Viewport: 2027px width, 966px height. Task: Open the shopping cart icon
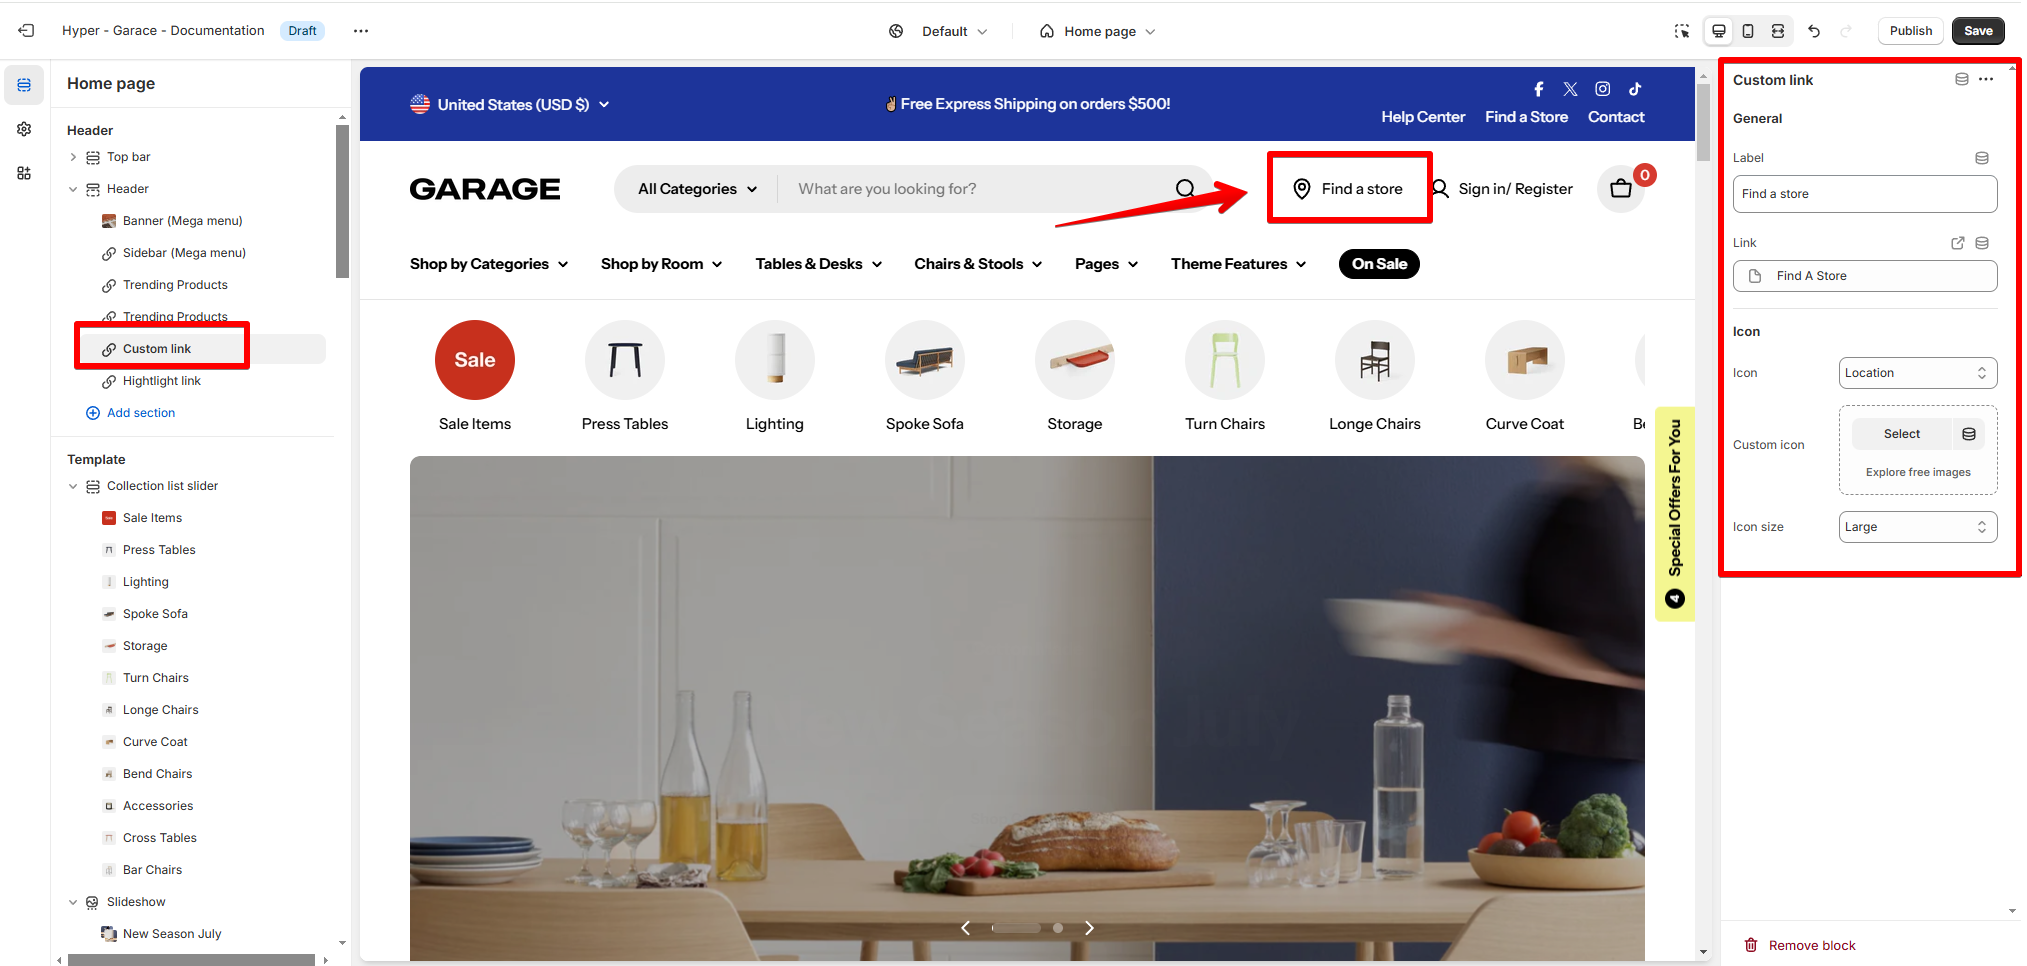pyautogui.click(x=1621, y=189)
